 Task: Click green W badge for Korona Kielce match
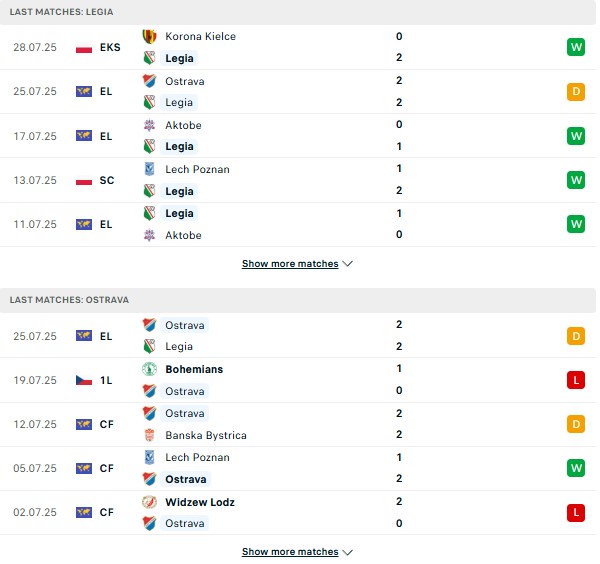click(576, 47)
